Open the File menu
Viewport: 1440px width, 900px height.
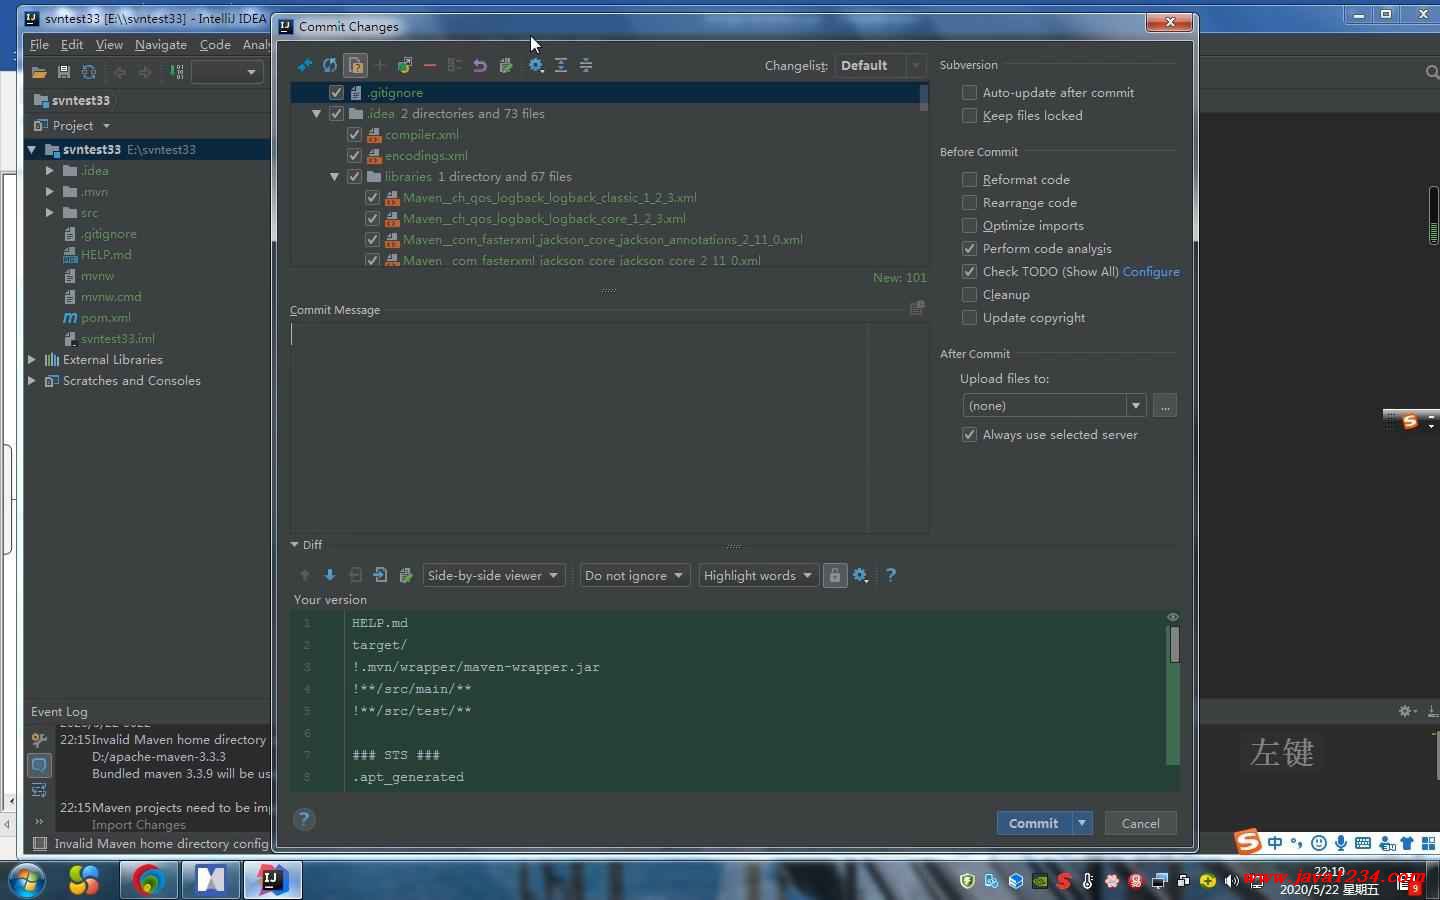pos(39,44)
